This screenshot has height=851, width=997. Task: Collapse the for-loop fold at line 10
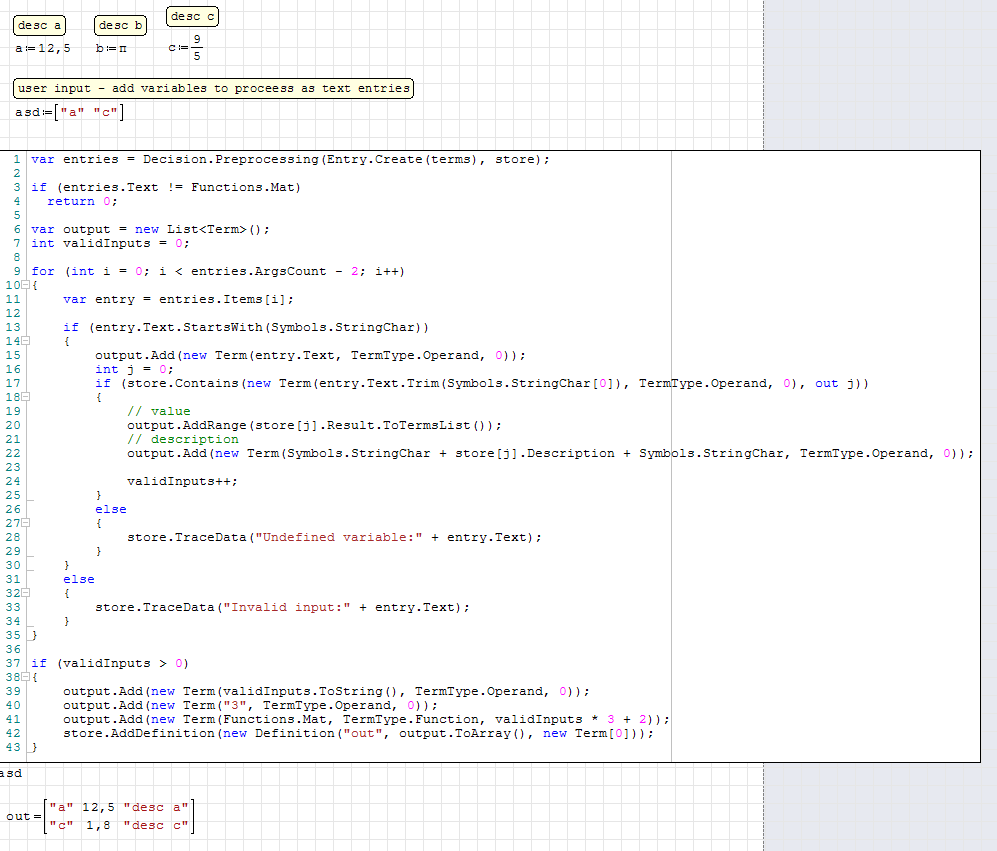pos(26,285)
